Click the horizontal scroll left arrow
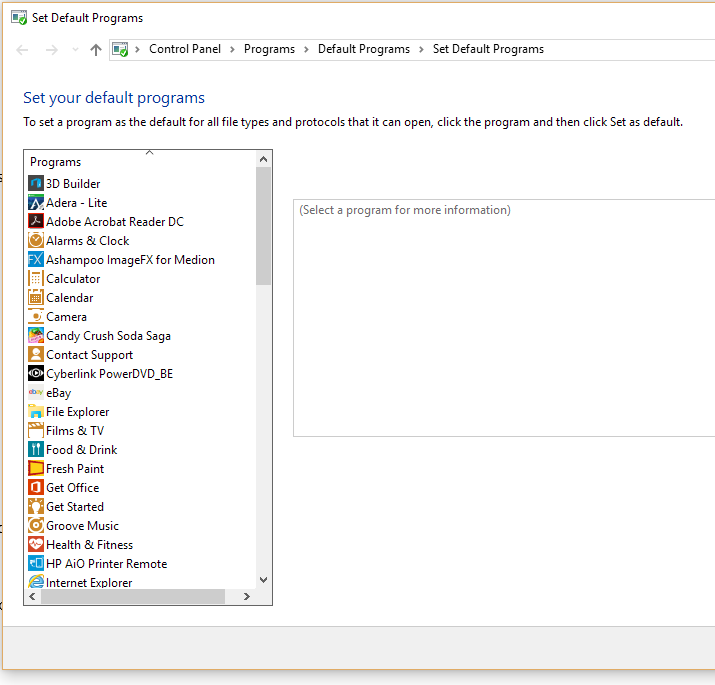 coord(32,597)
